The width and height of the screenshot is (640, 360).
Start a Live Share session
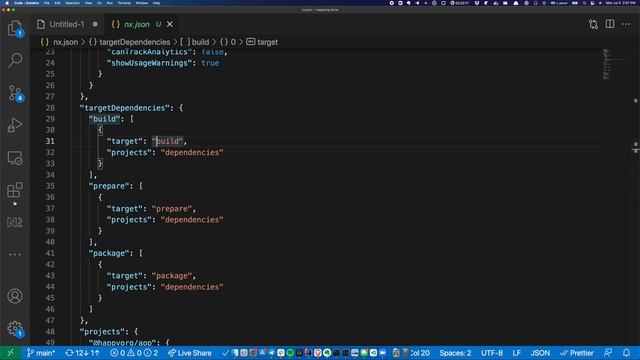(190, 353)
